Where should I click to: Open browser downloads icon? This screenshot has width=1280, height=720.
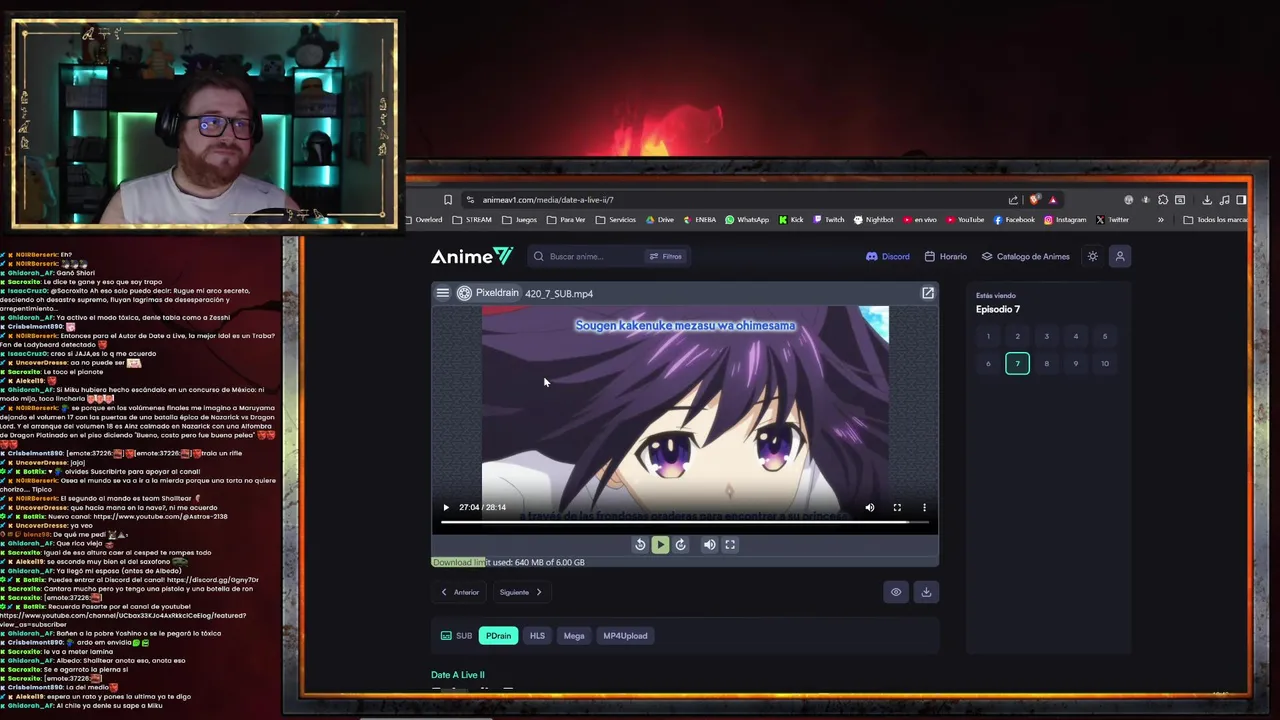click(x=1207, y=200)
